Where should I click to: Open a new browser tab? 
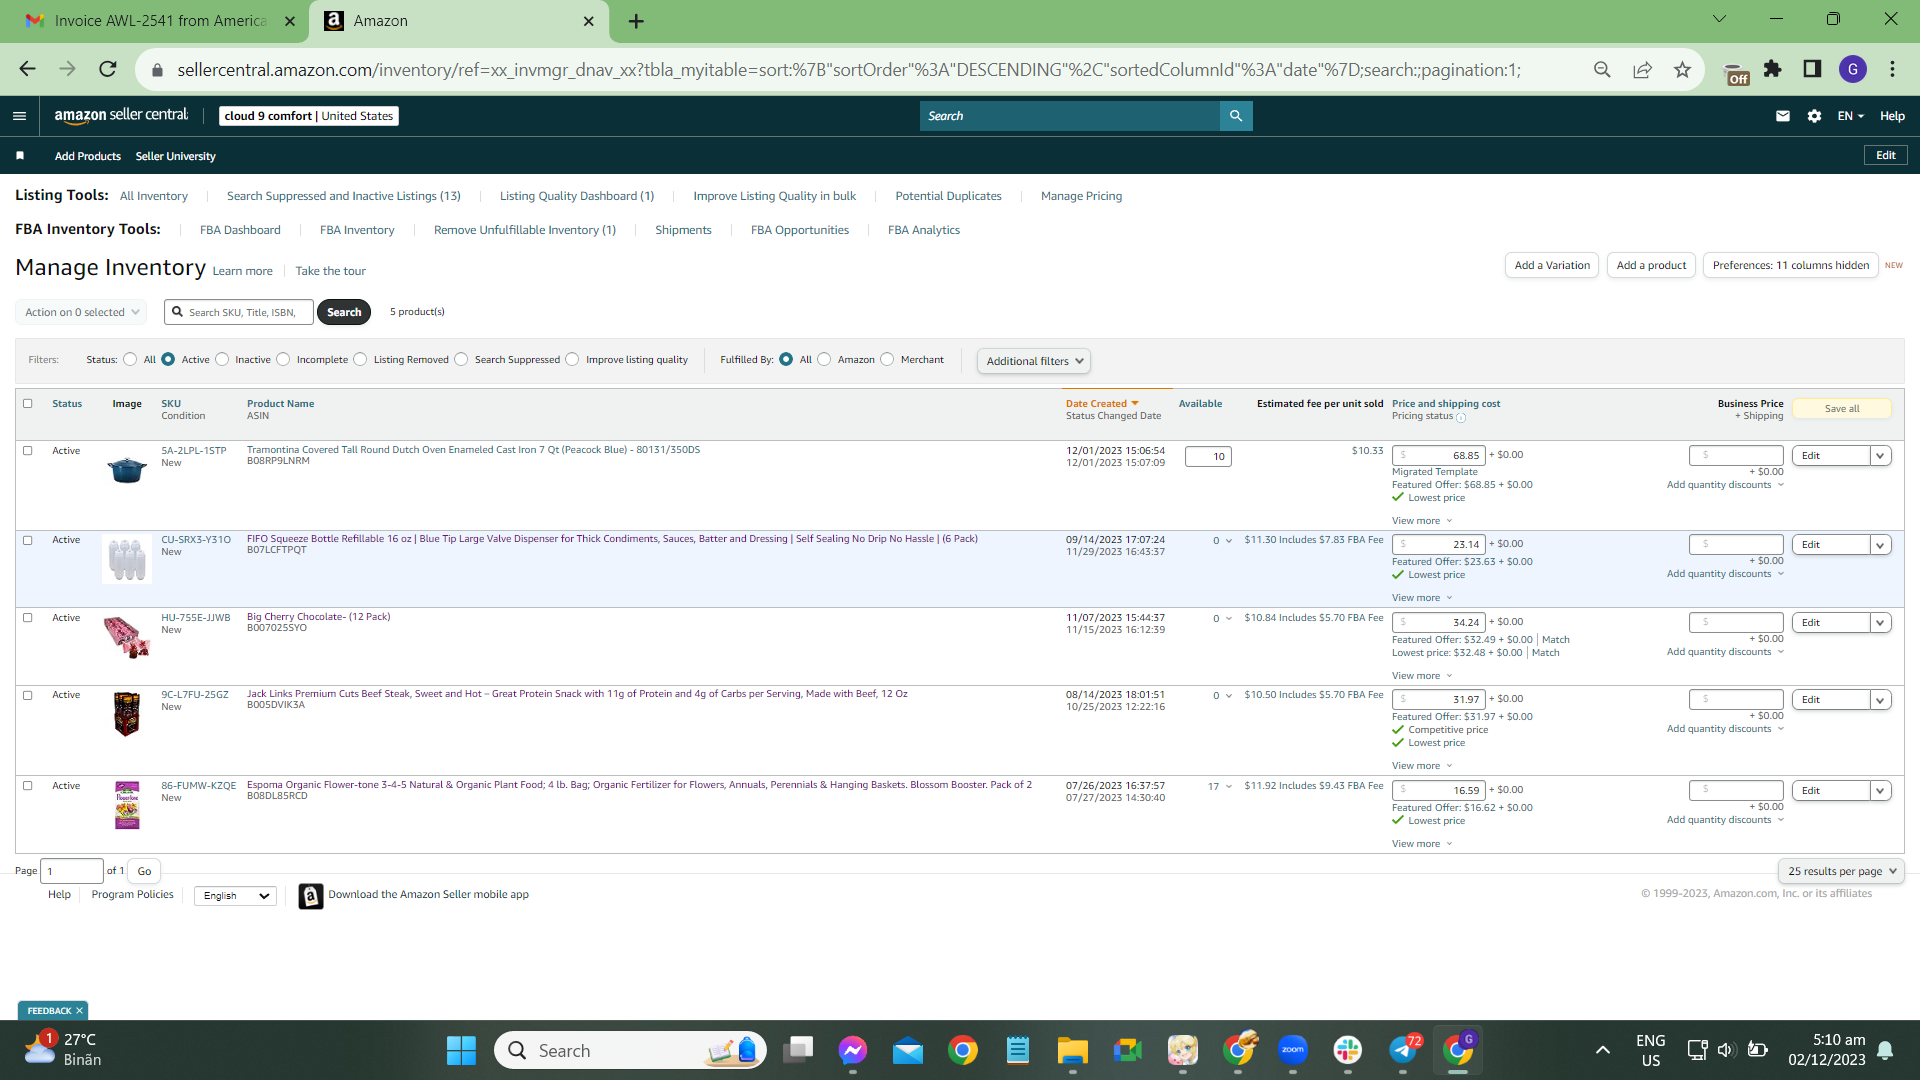[x=636, y=21]
